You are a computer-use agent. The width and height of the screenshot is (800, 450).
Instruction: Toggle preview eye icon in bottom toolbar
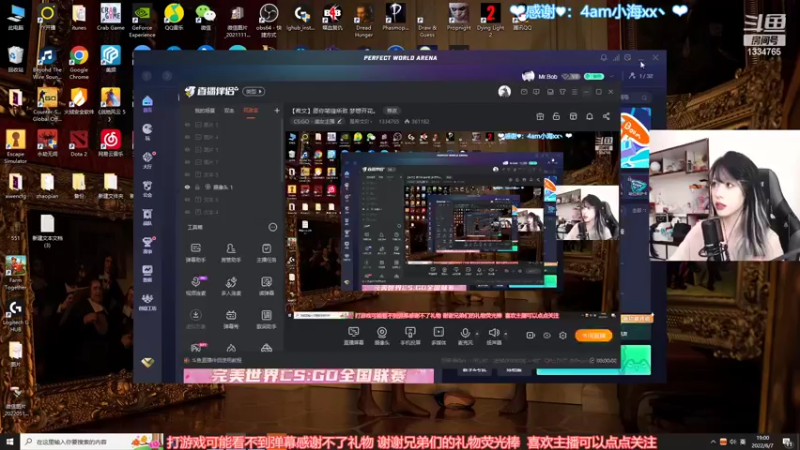coord(546,335)
